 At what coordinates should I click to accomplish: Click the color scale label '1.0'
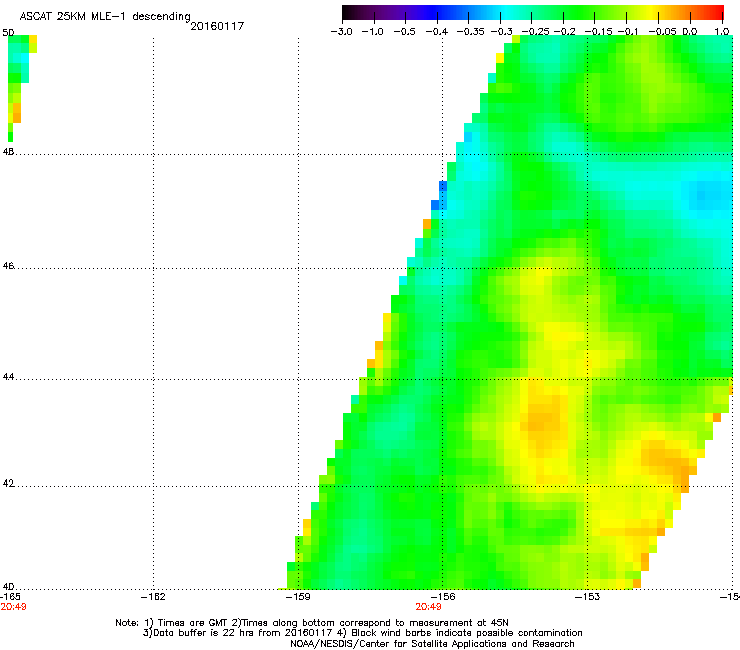tap(722, 32)
